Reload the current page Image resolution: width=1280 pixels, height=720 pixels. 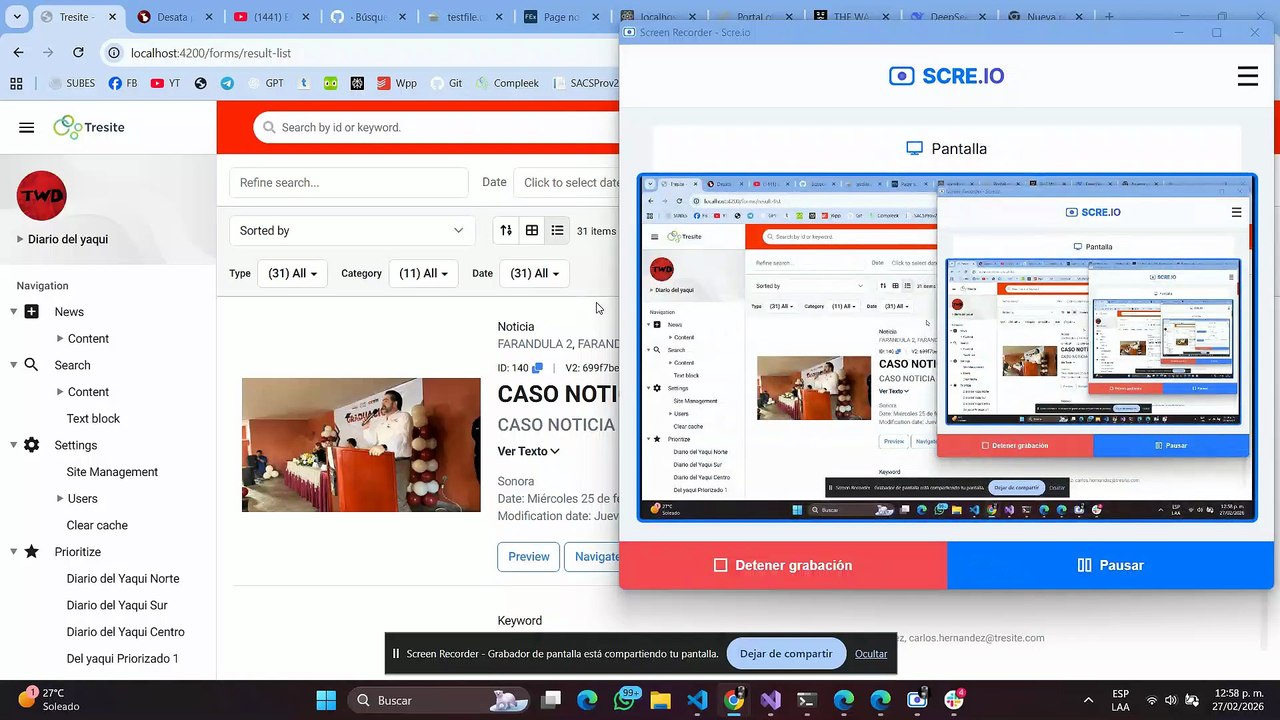[78, 52]
